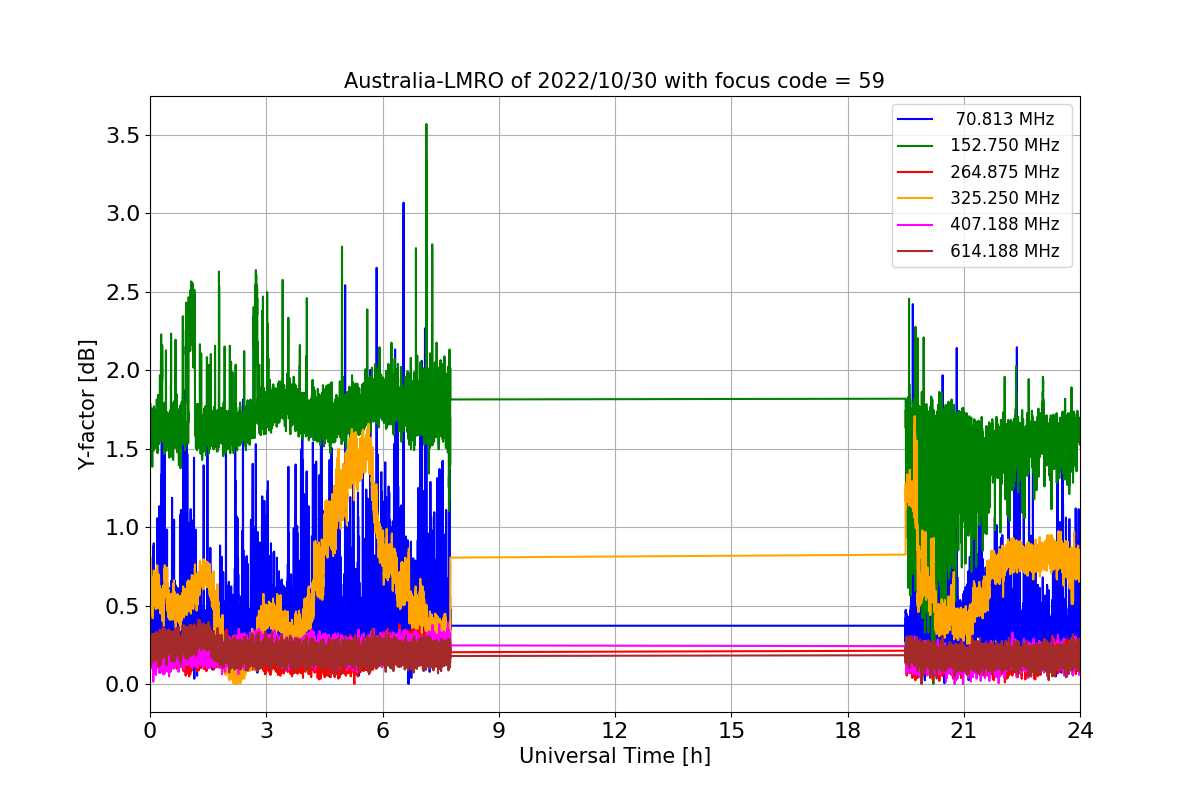Click x-axis tick label 18
This screenshot has height=800, width=1200.
(x=847, y=730)
